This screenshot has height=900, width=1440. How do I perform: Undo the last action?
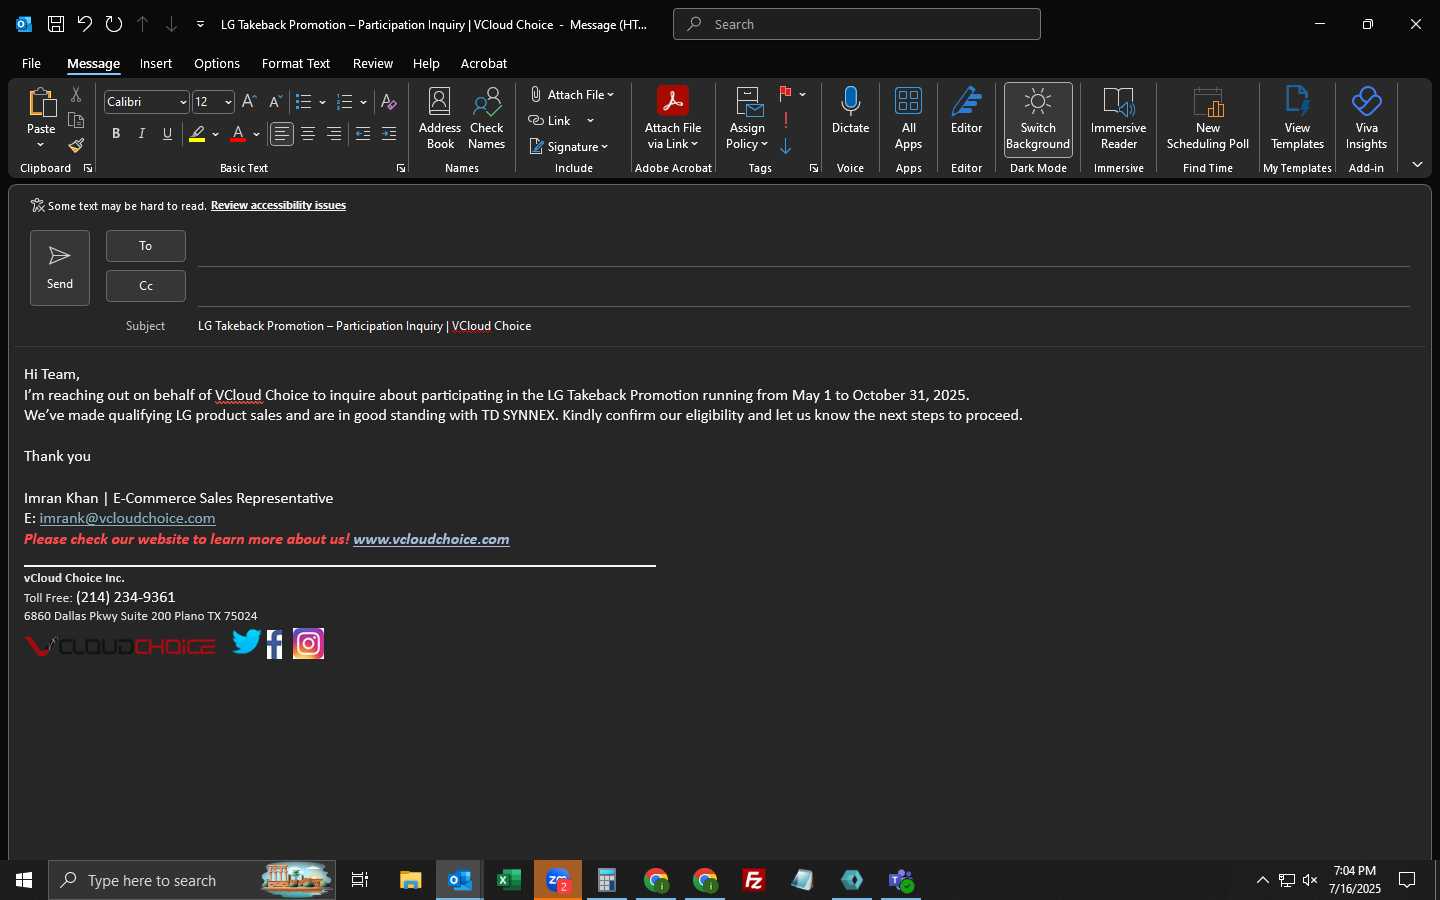coord(85,24)
